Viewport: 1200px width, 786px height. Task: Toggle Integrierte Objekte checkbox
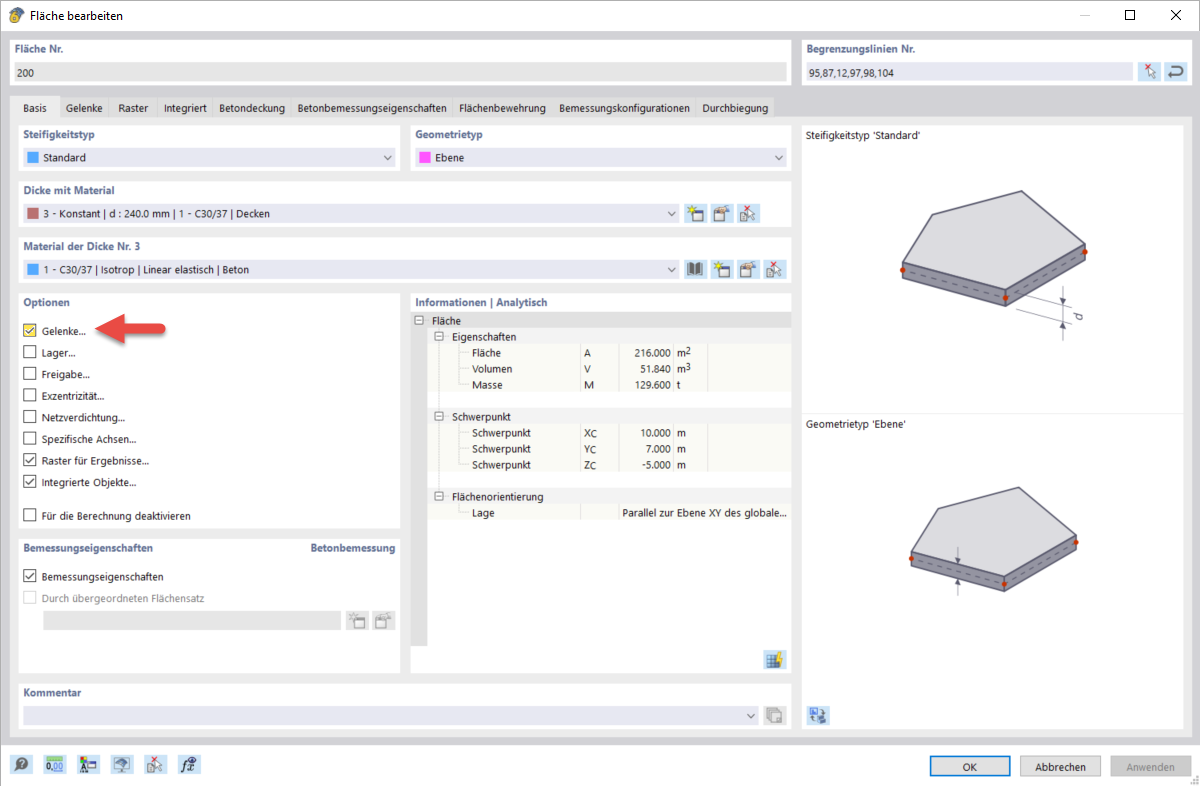(30, 482)
